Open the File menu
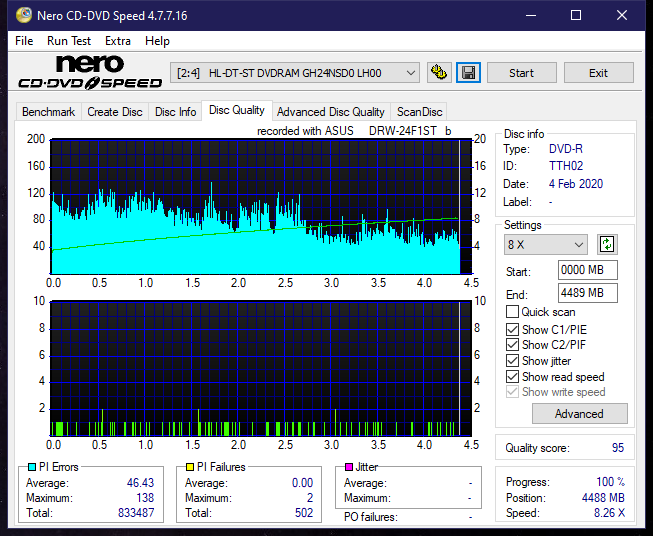 click(24, 41)
